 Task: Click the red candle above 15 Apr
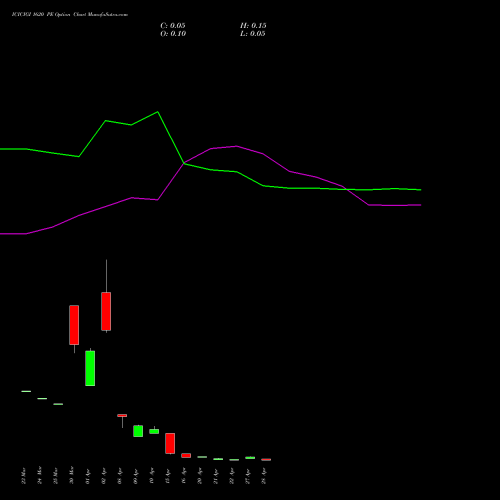[170, 443]
